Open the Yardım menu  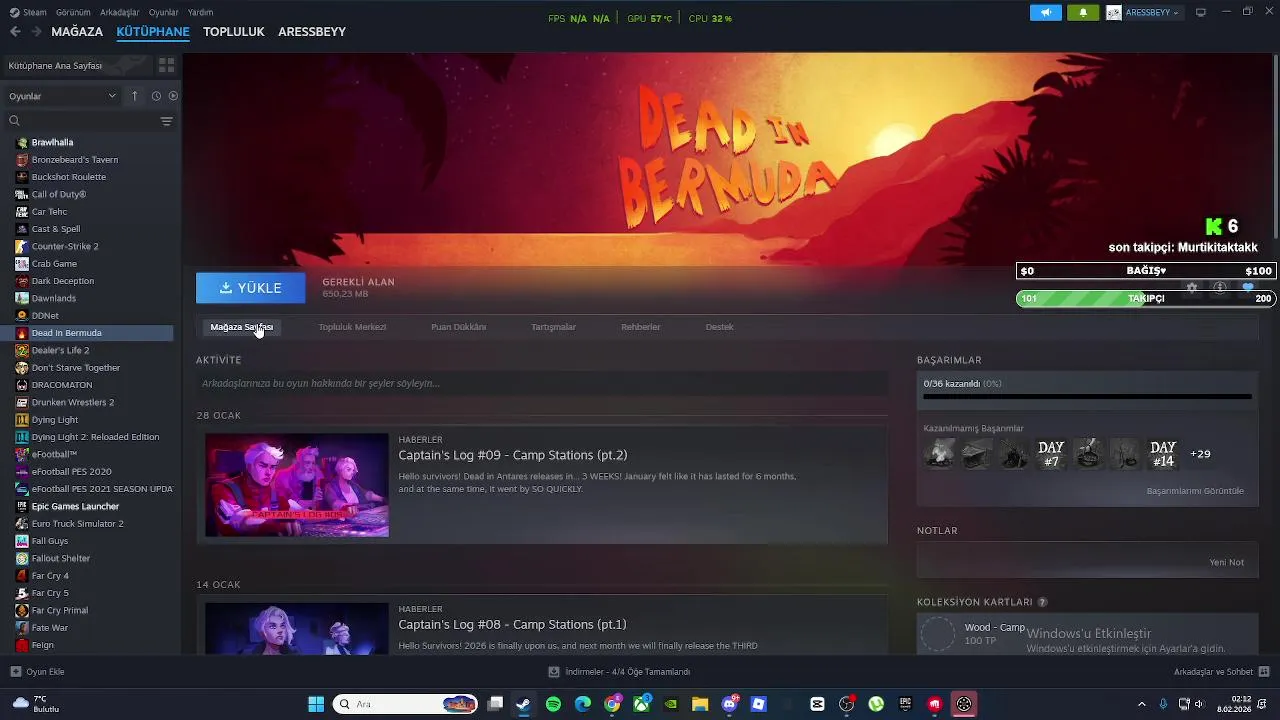click(x=201, y=12)
